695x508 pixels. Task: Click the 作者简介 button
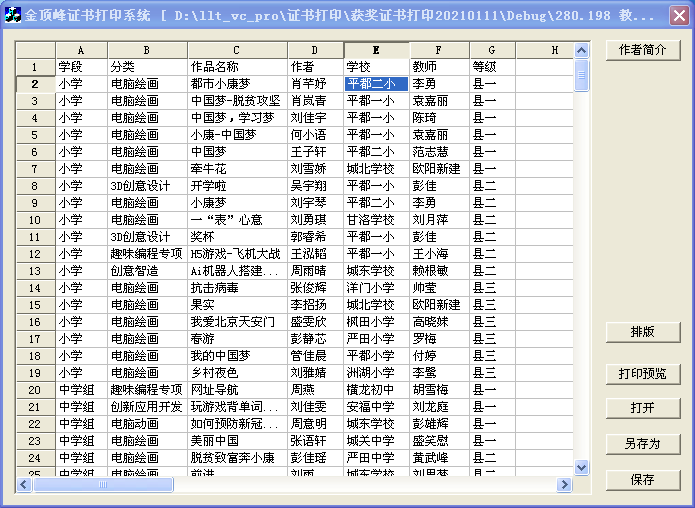pyautogui.click(x=643, y=50)
